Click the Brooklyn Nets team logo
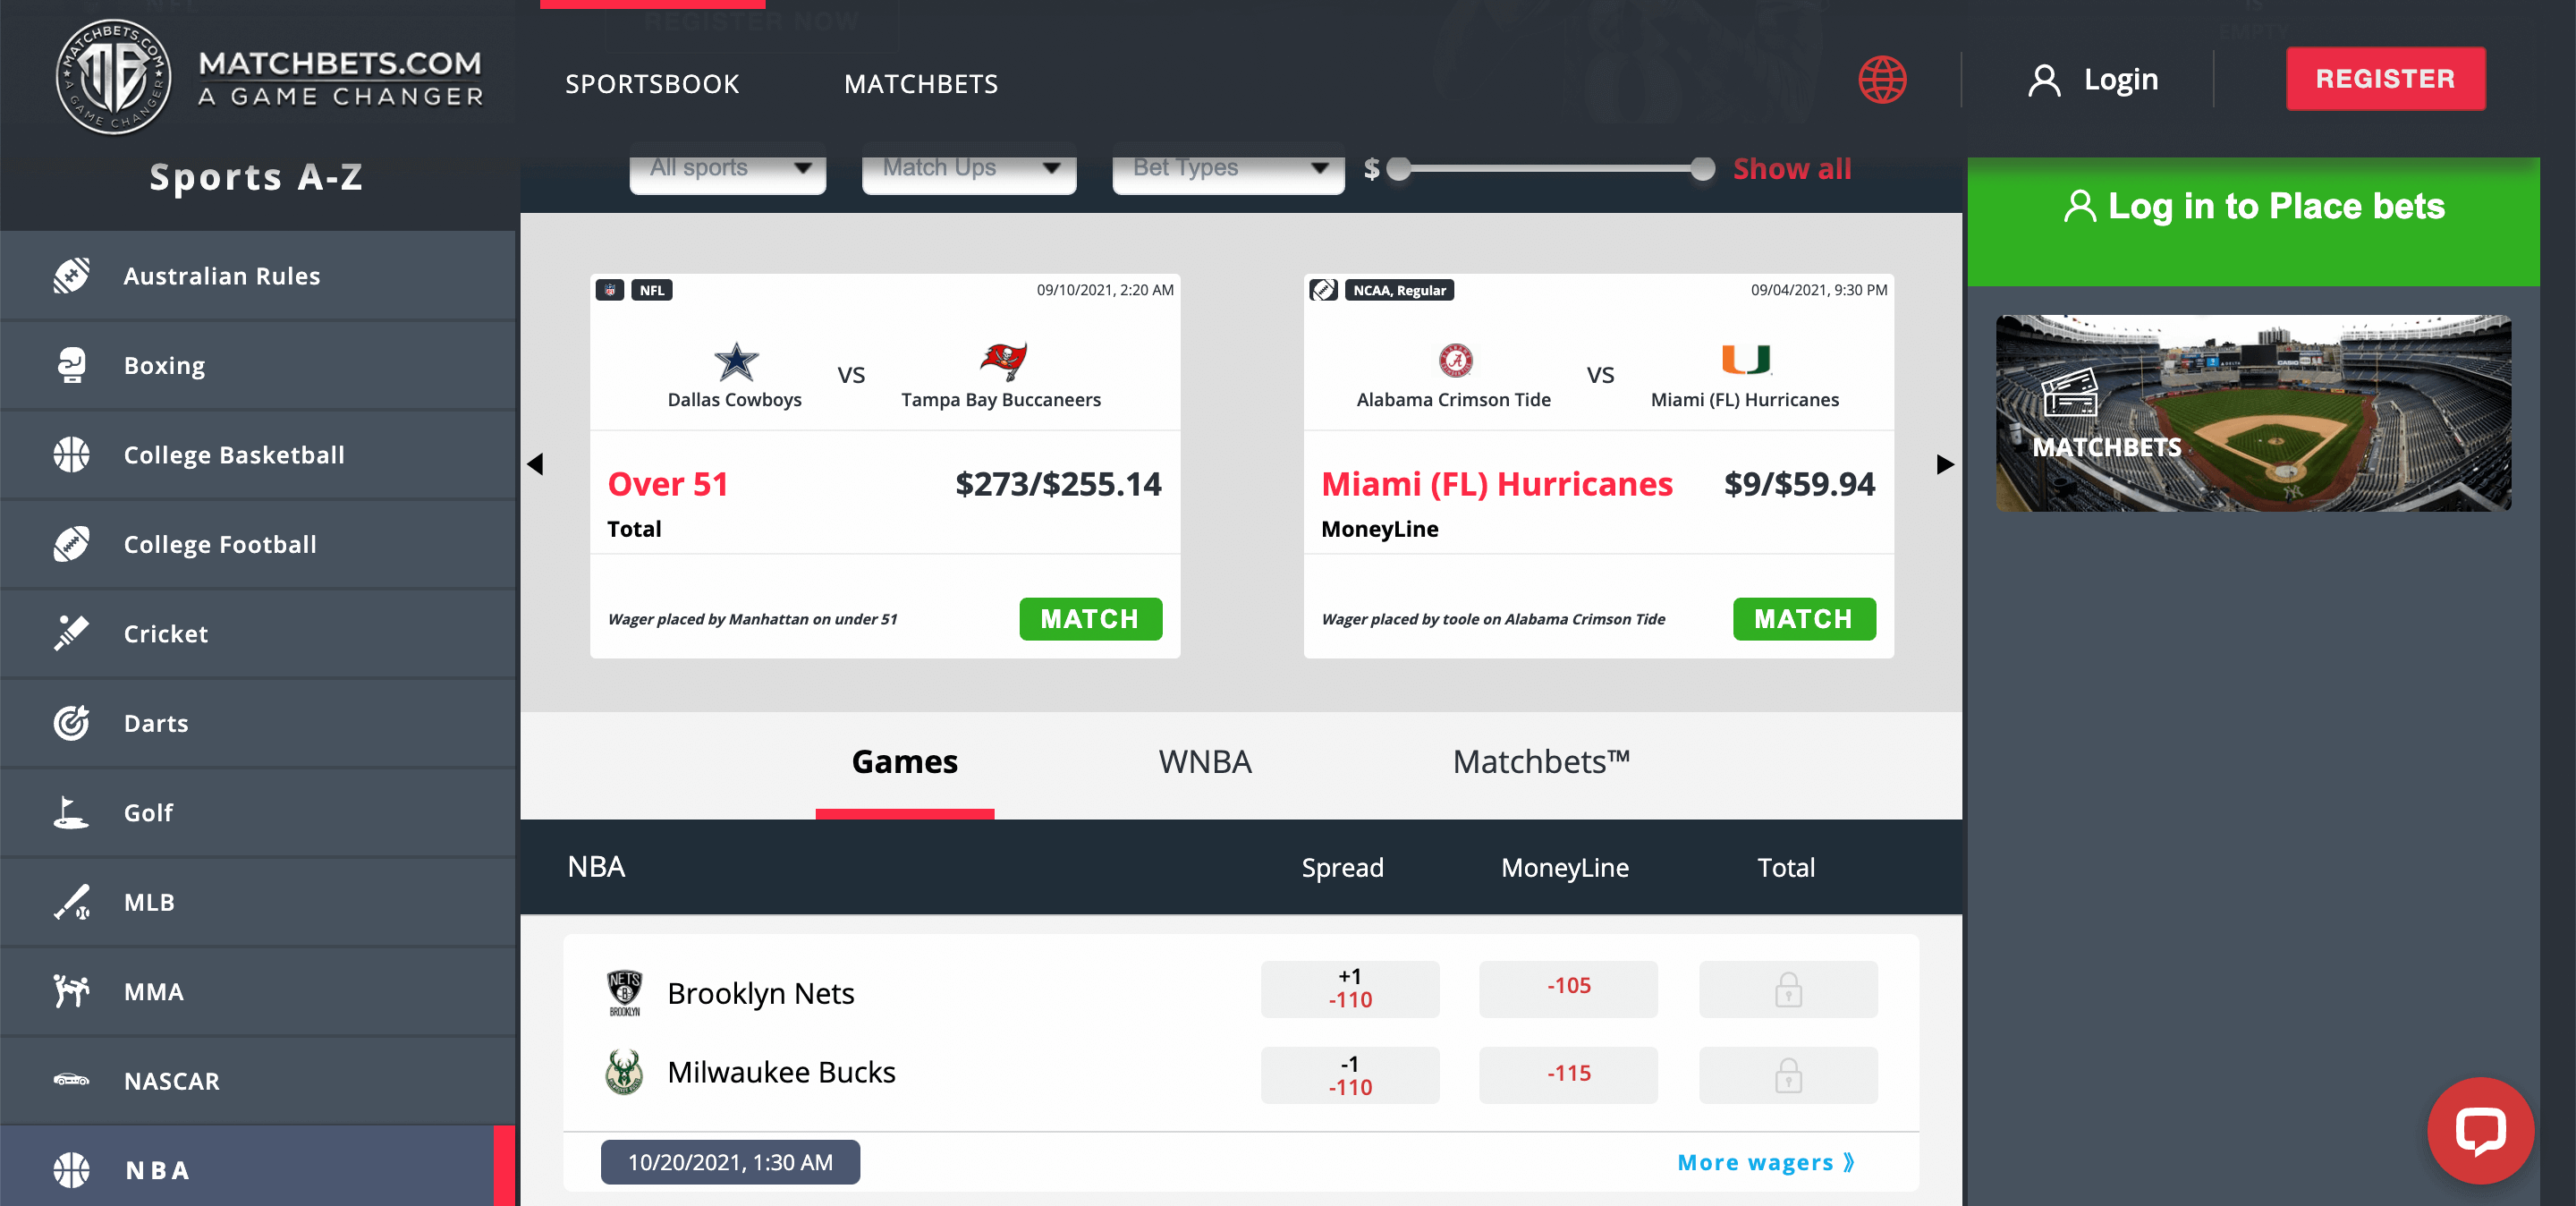 [624, 990]
